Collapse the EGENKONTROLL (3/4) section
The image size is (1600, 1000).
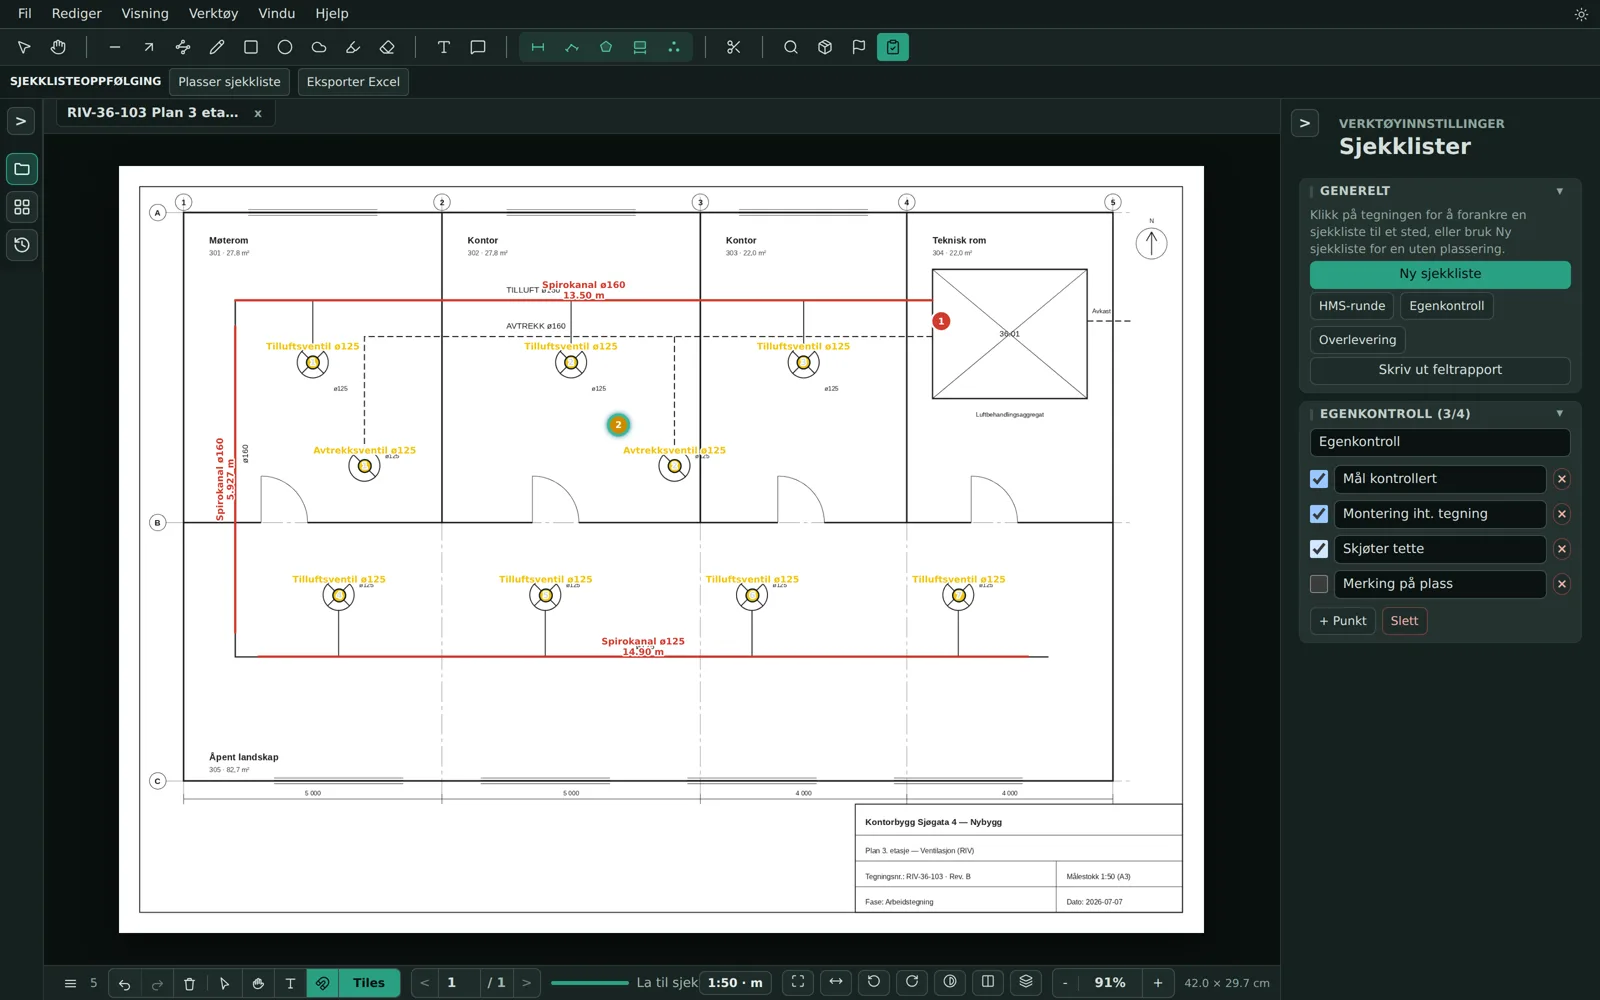(1559, 414)
